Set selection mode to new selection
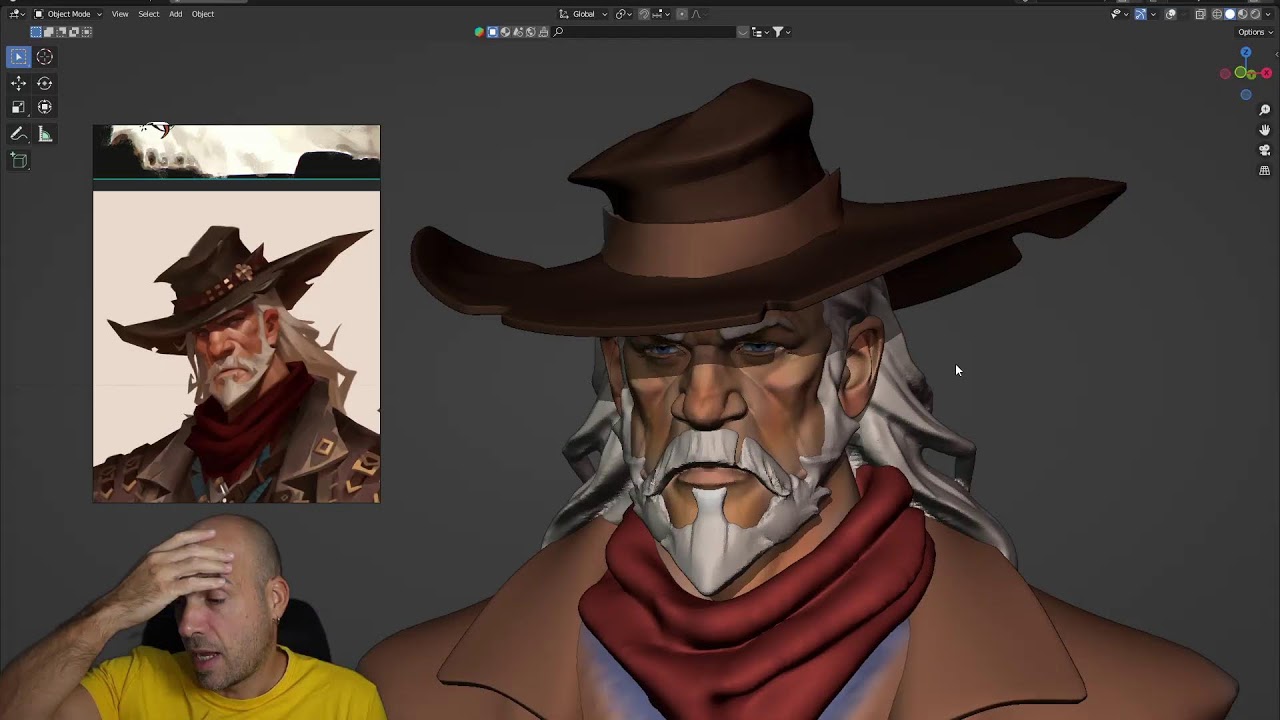This screenshot has width=1280, height=720. coord(36,32)
